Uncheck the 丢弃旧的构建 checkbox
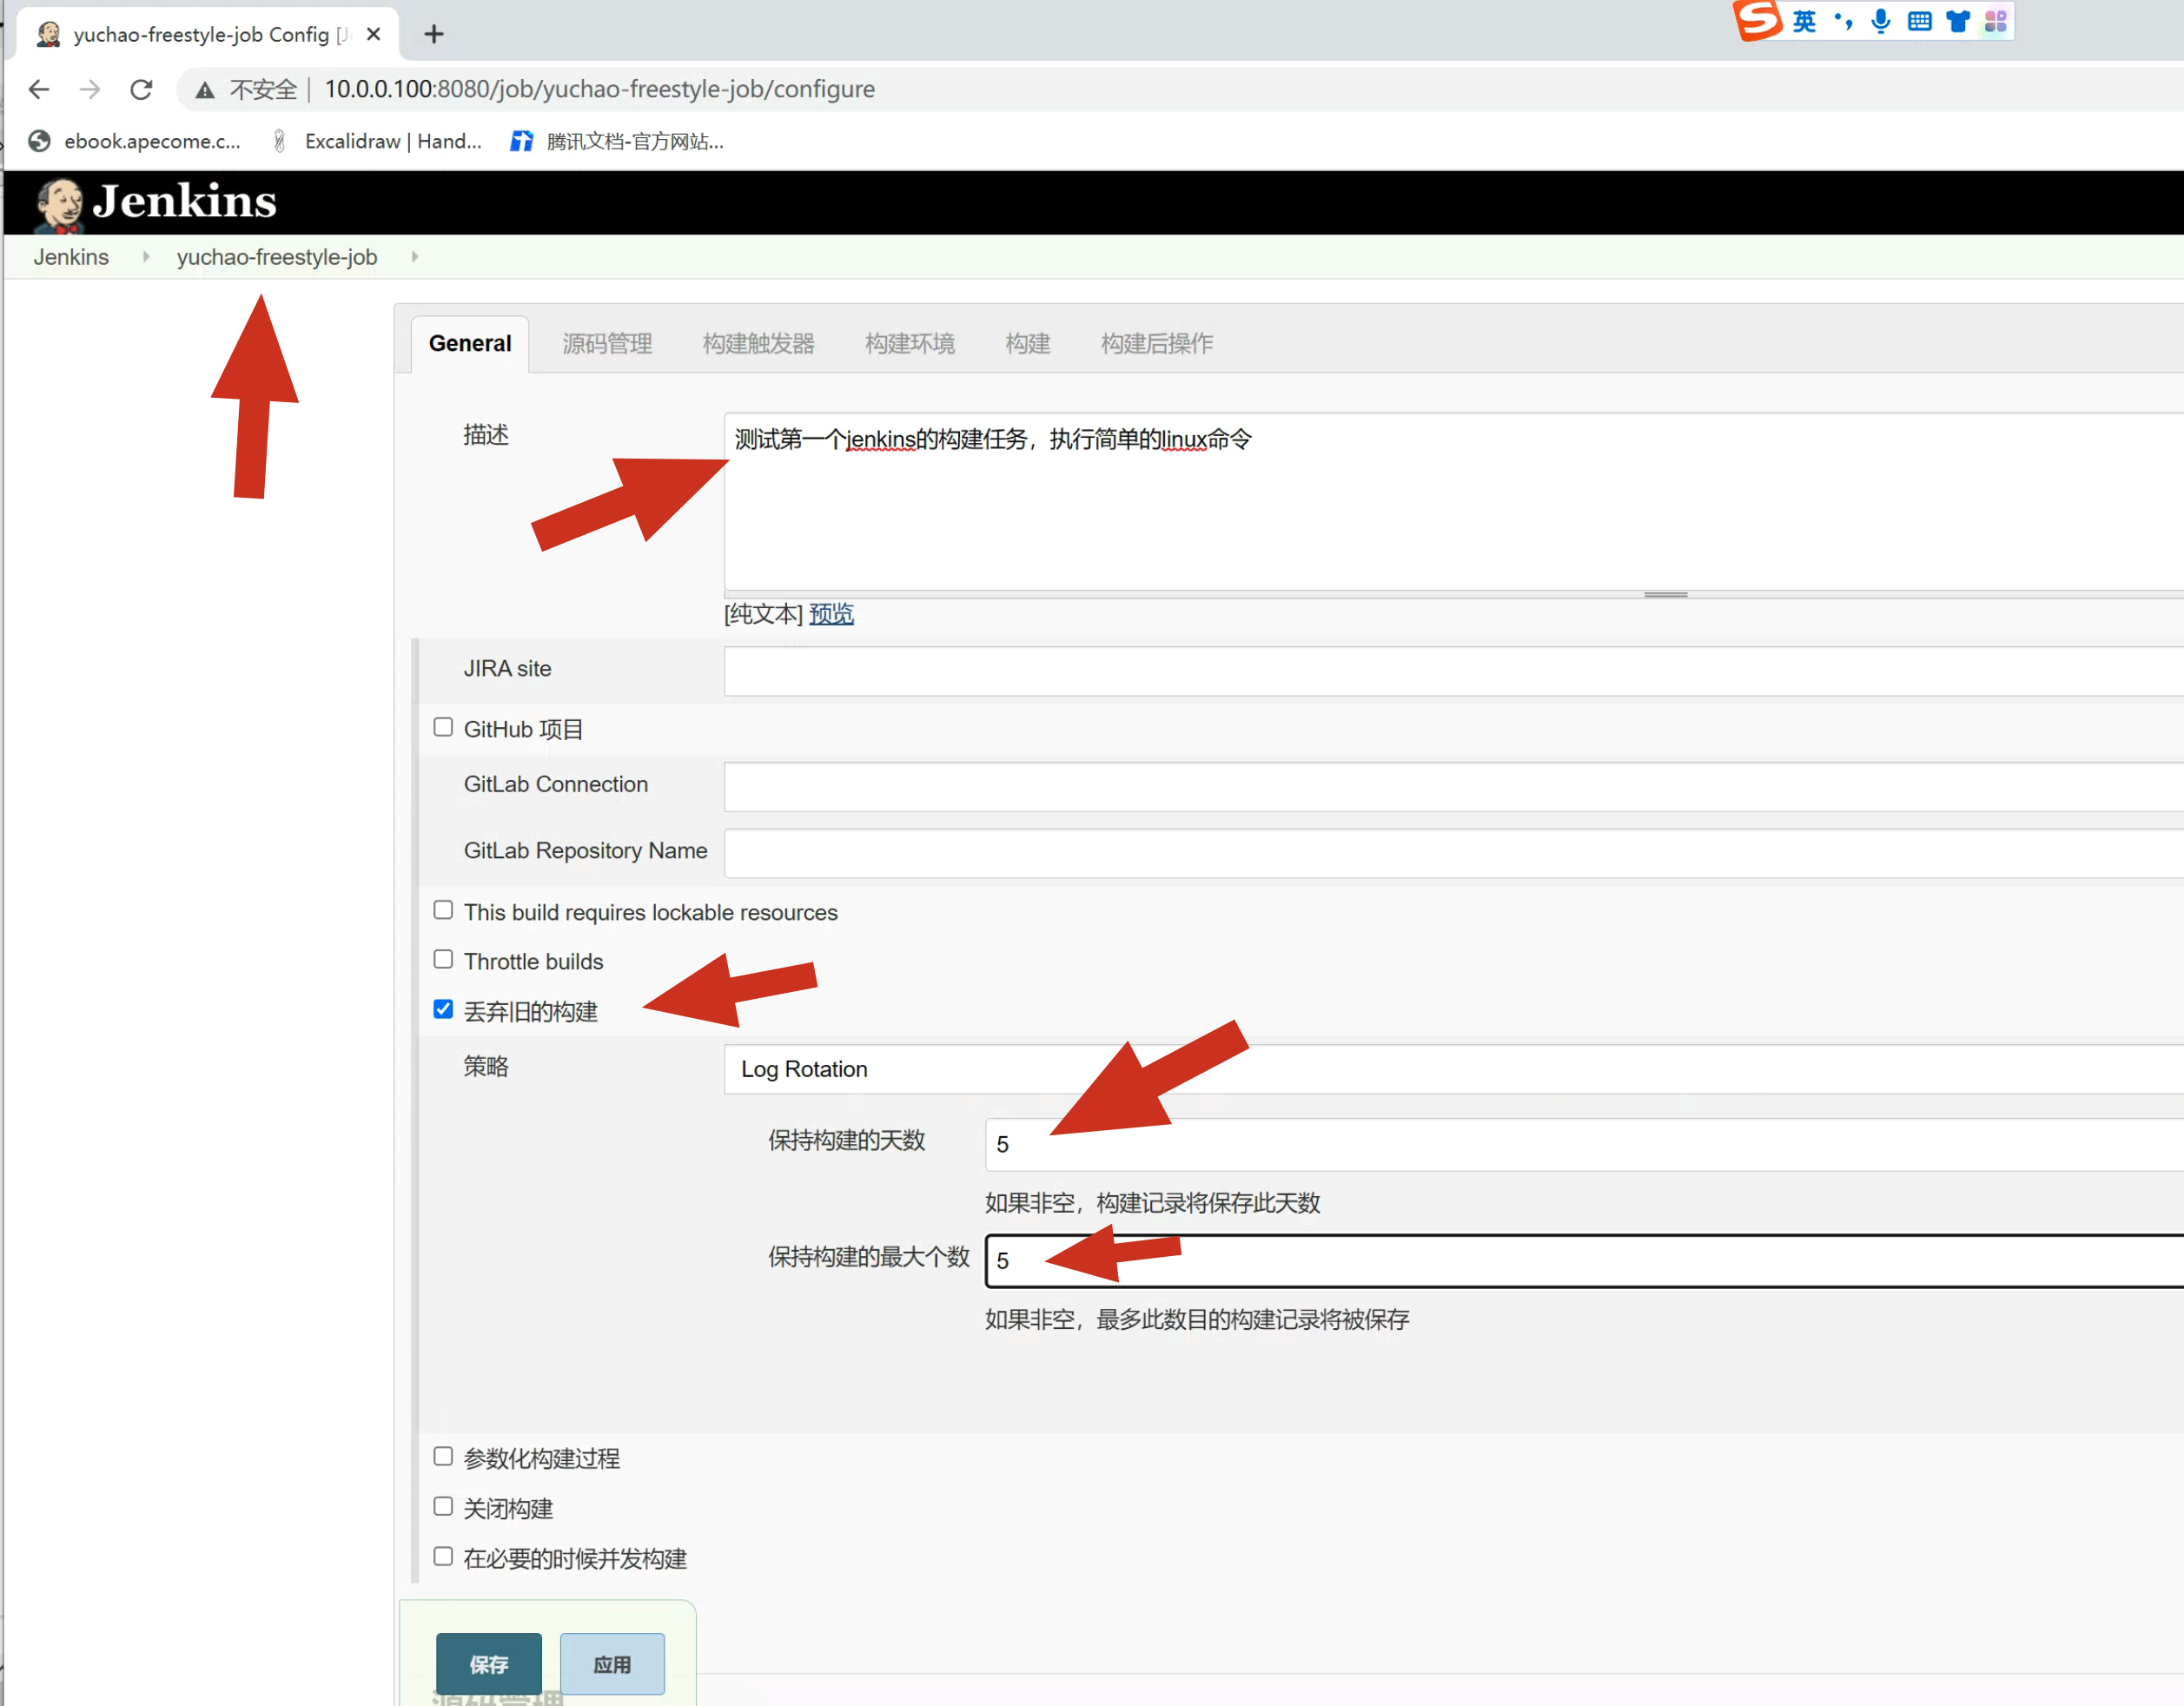The height and width of the screenshot is (1706, 2184). pyautogui.click(x=443, y=1009)
